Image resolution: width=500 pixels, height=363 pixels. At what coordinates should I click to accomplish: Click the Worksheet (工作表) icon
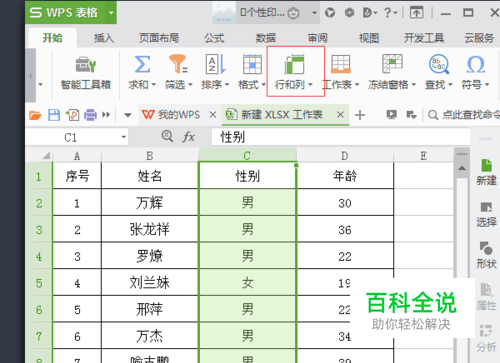340,64
